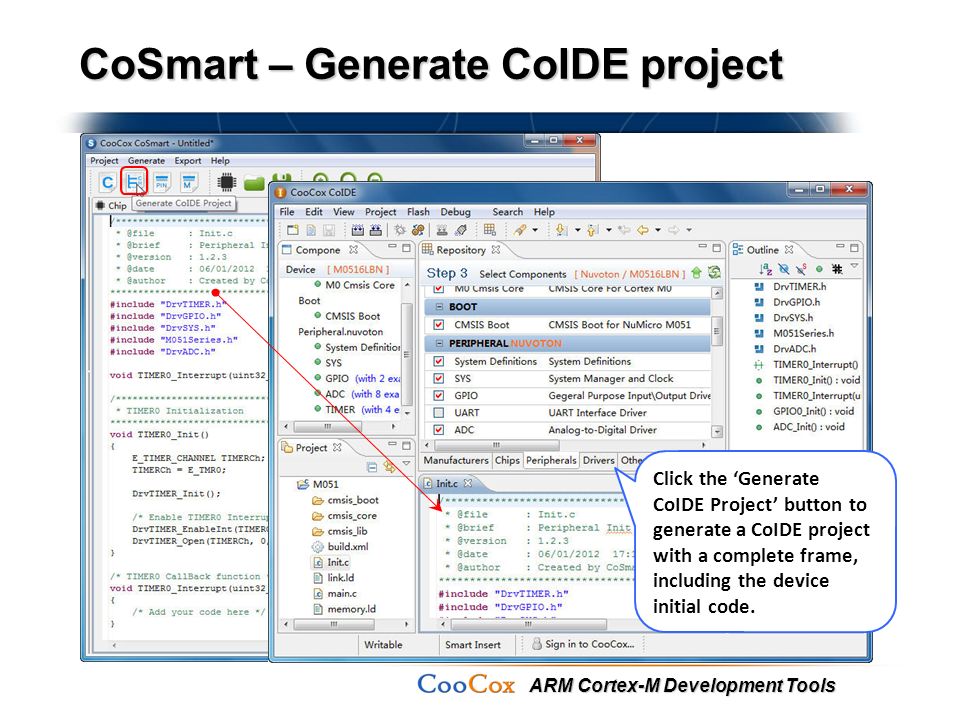Toggle the SYS component checkbox
The image size is (960, 720).
tap(438, 378)
